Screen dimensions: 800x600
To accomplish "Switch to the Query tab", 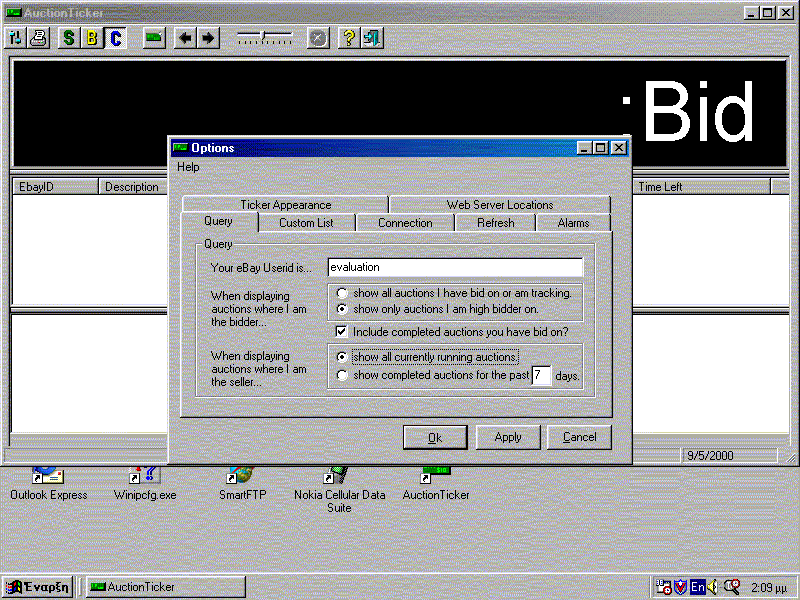I will click(x=218, y=221).
